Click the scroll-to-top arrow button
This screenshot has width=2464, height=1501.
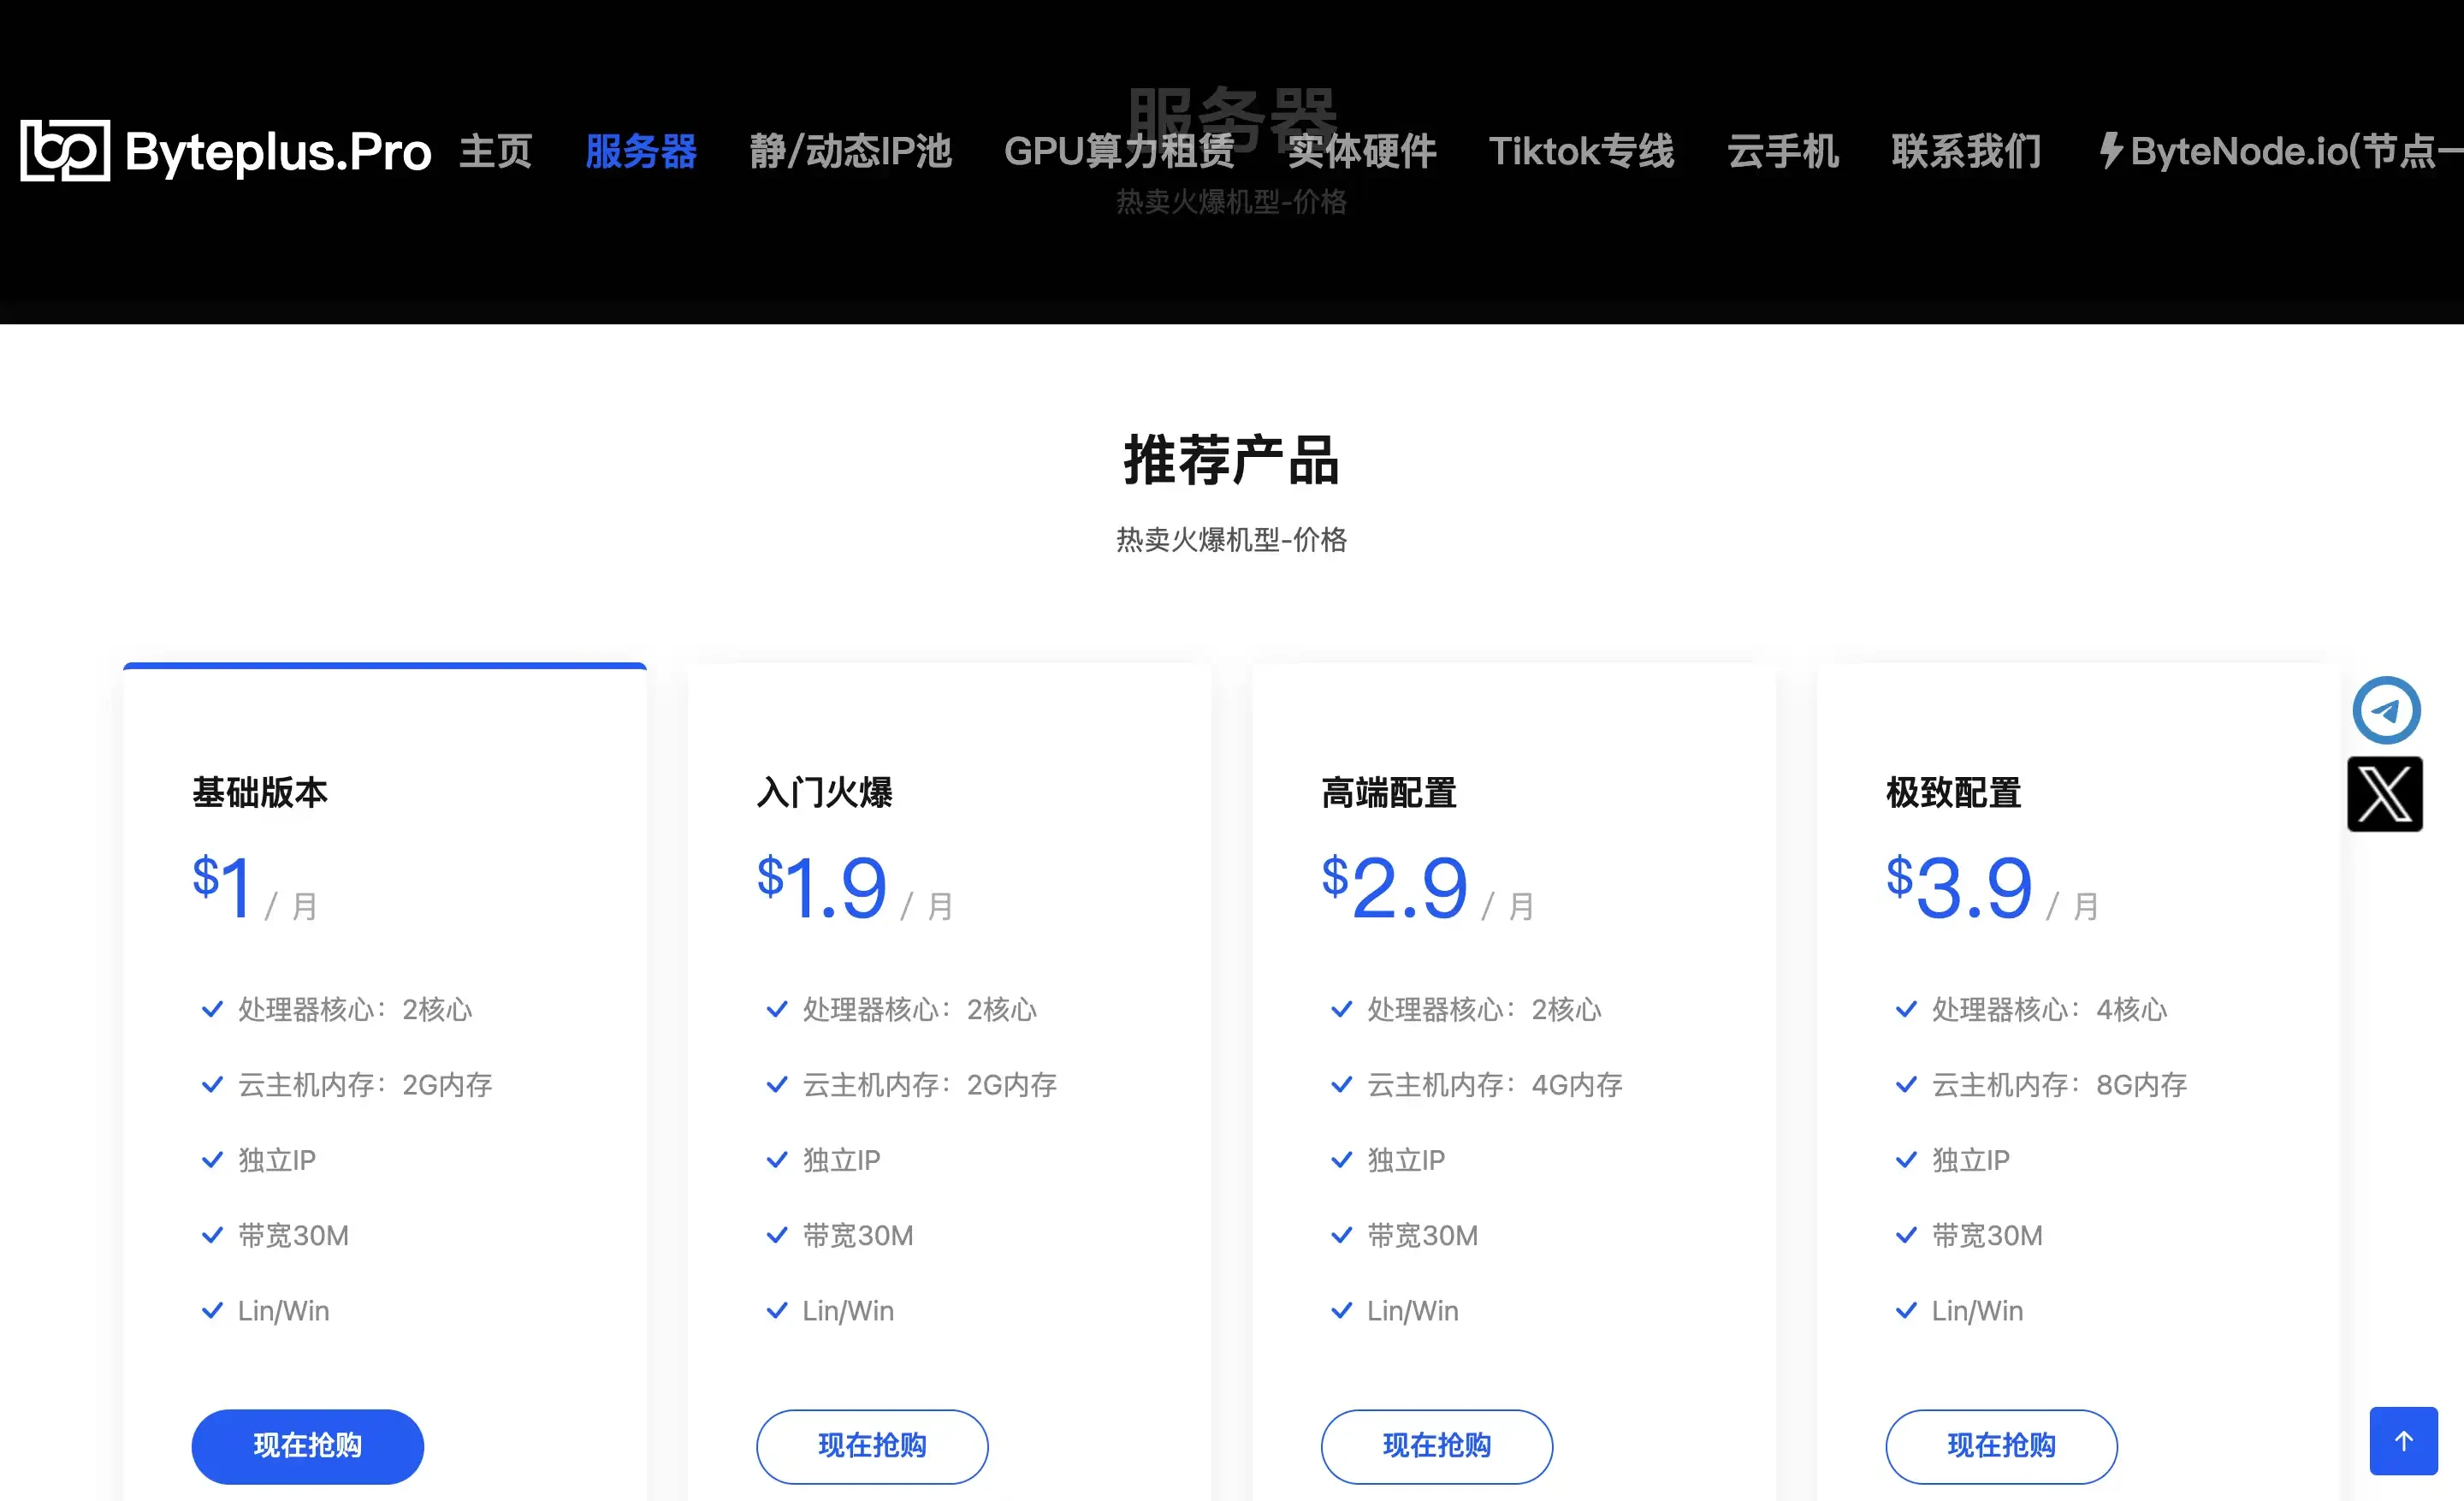point(2403,1441)
